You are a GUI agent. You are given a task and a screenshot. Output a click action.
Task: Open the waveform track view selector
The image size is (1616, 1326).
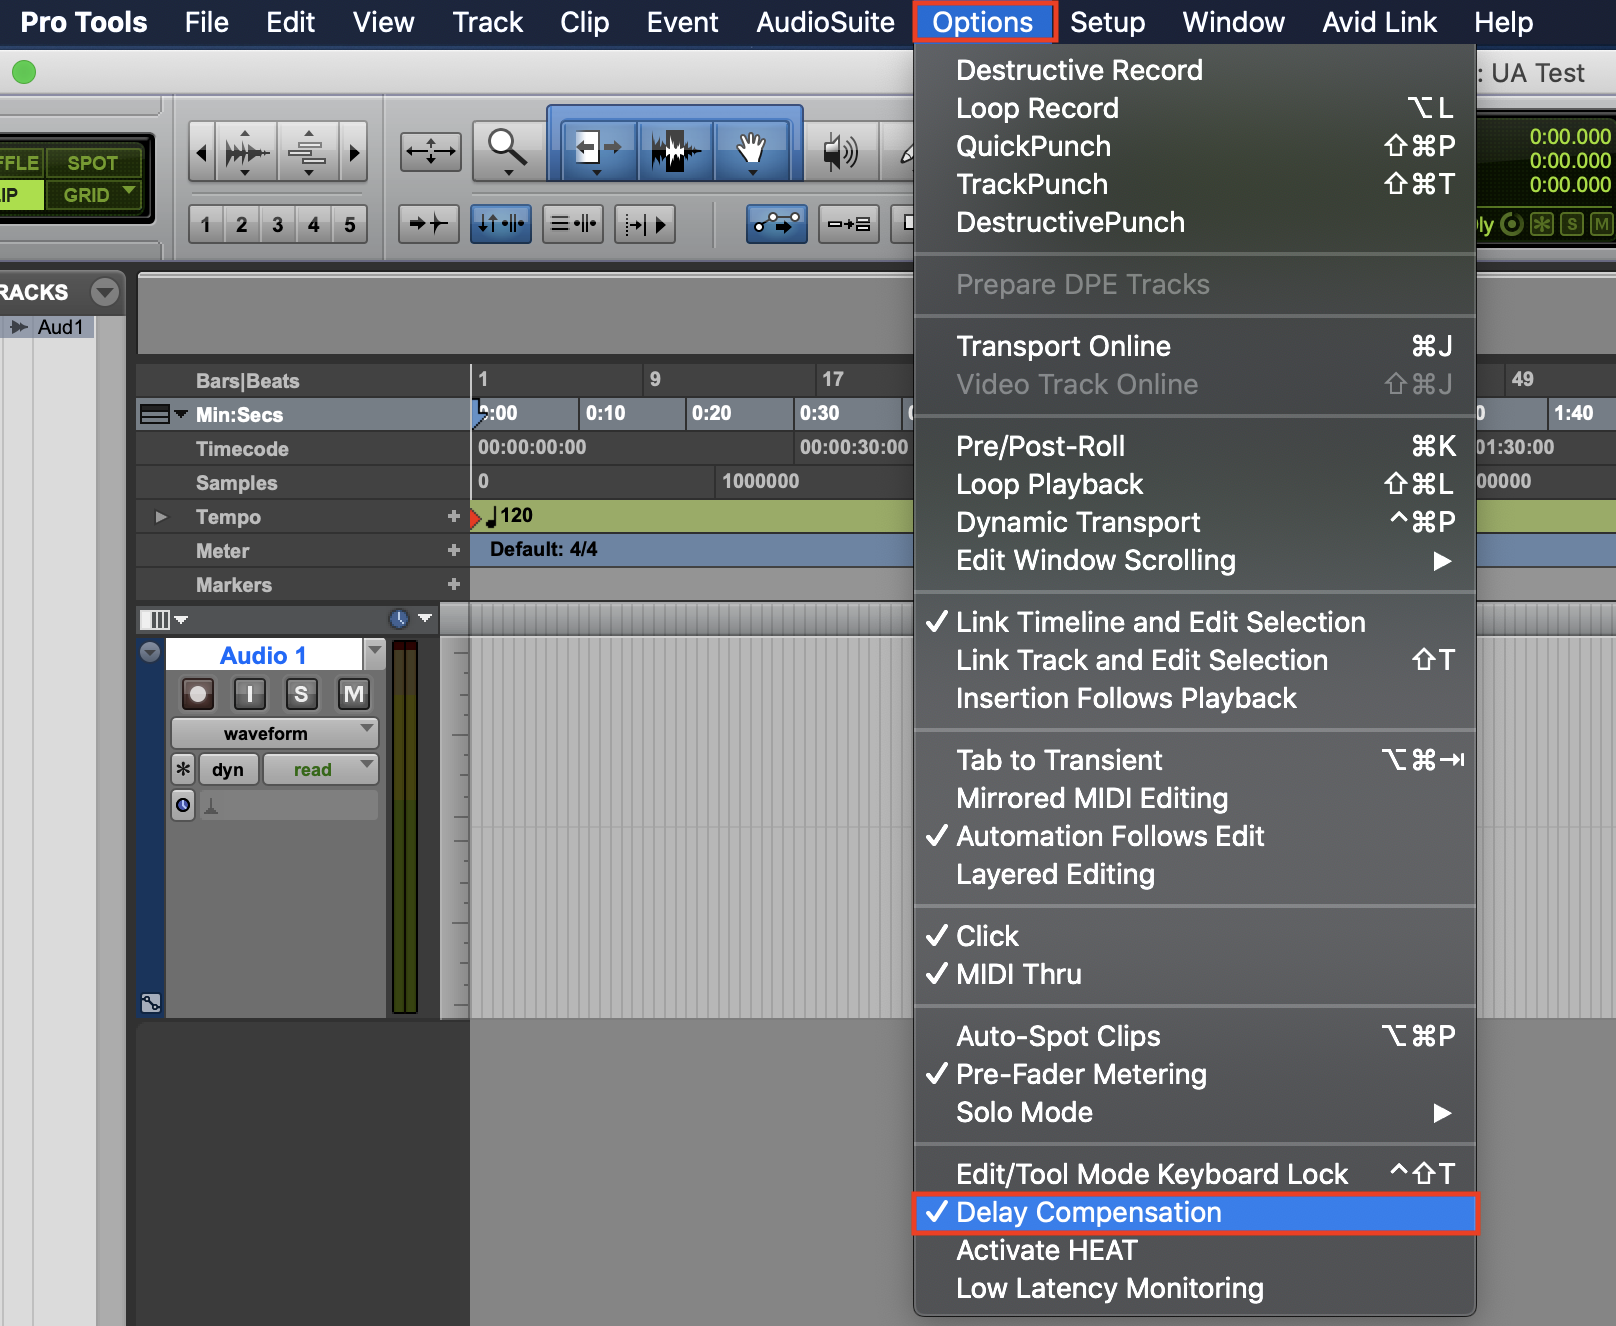(x=275, y=733)
